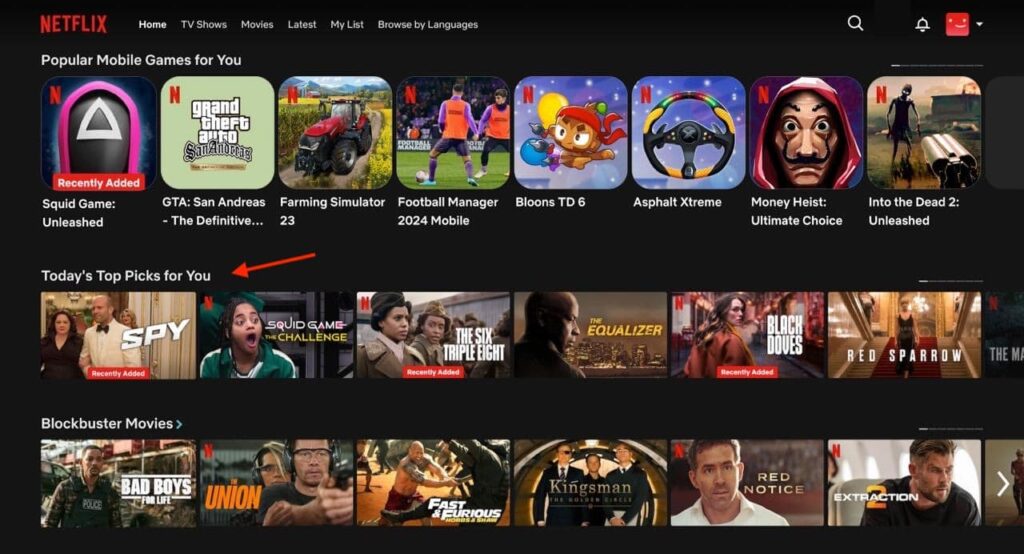Open the Union movie thumbnail
This screenshot has height=554, width=1024.
click(x=276, y=483)
